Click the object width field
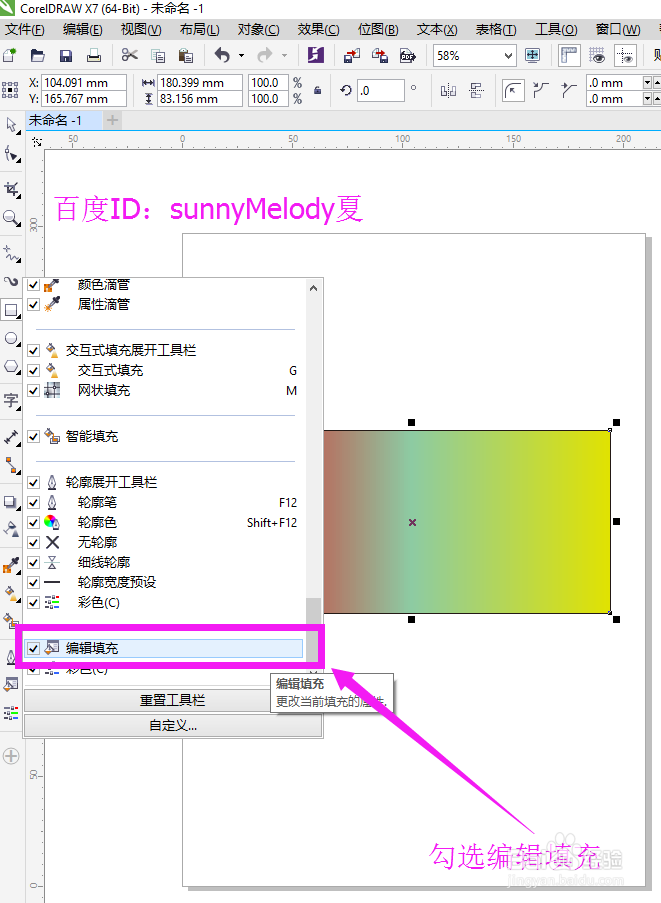661x903 pixels. coord(200,82)
